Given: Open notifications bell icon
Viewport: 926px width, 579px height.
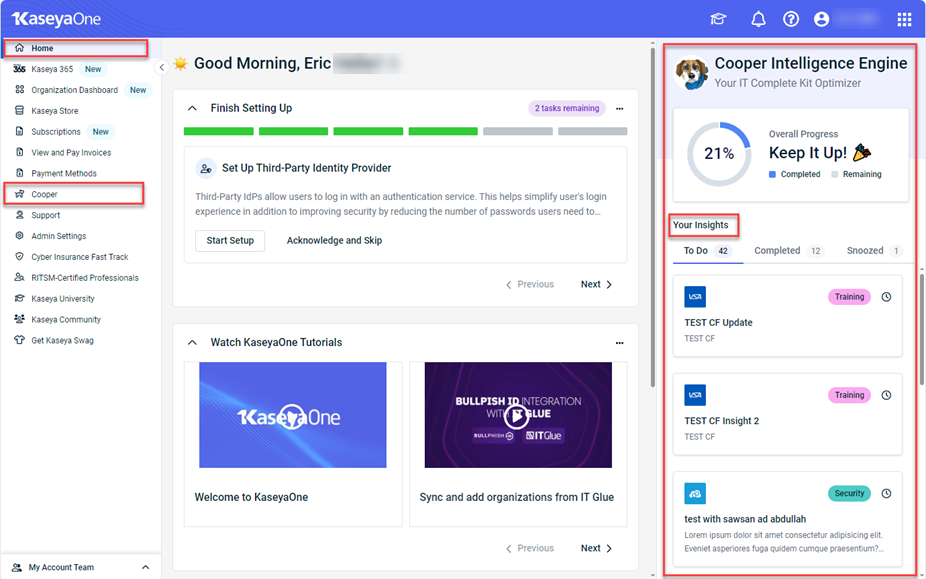Looking at the screenshot, I should coord(758,19).
